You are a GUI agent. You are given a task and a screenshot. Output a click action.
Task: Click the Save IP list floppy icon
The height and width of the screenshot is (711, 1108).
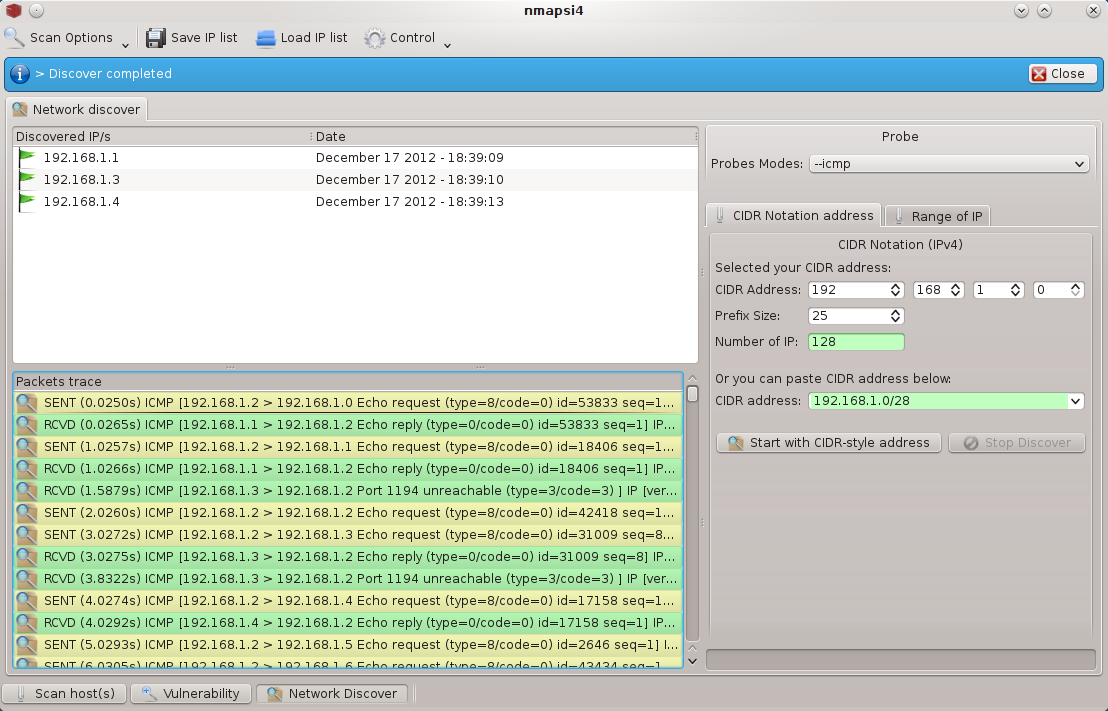[156, 38]
